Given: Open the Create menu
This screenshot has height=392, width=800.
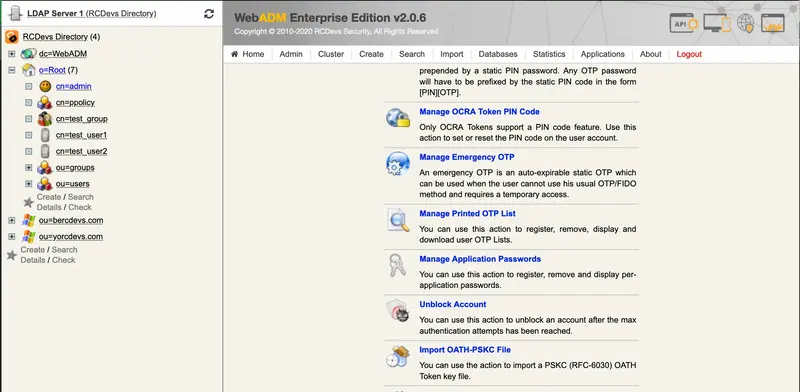Looking at the screenshot, I should click(371, 54).
